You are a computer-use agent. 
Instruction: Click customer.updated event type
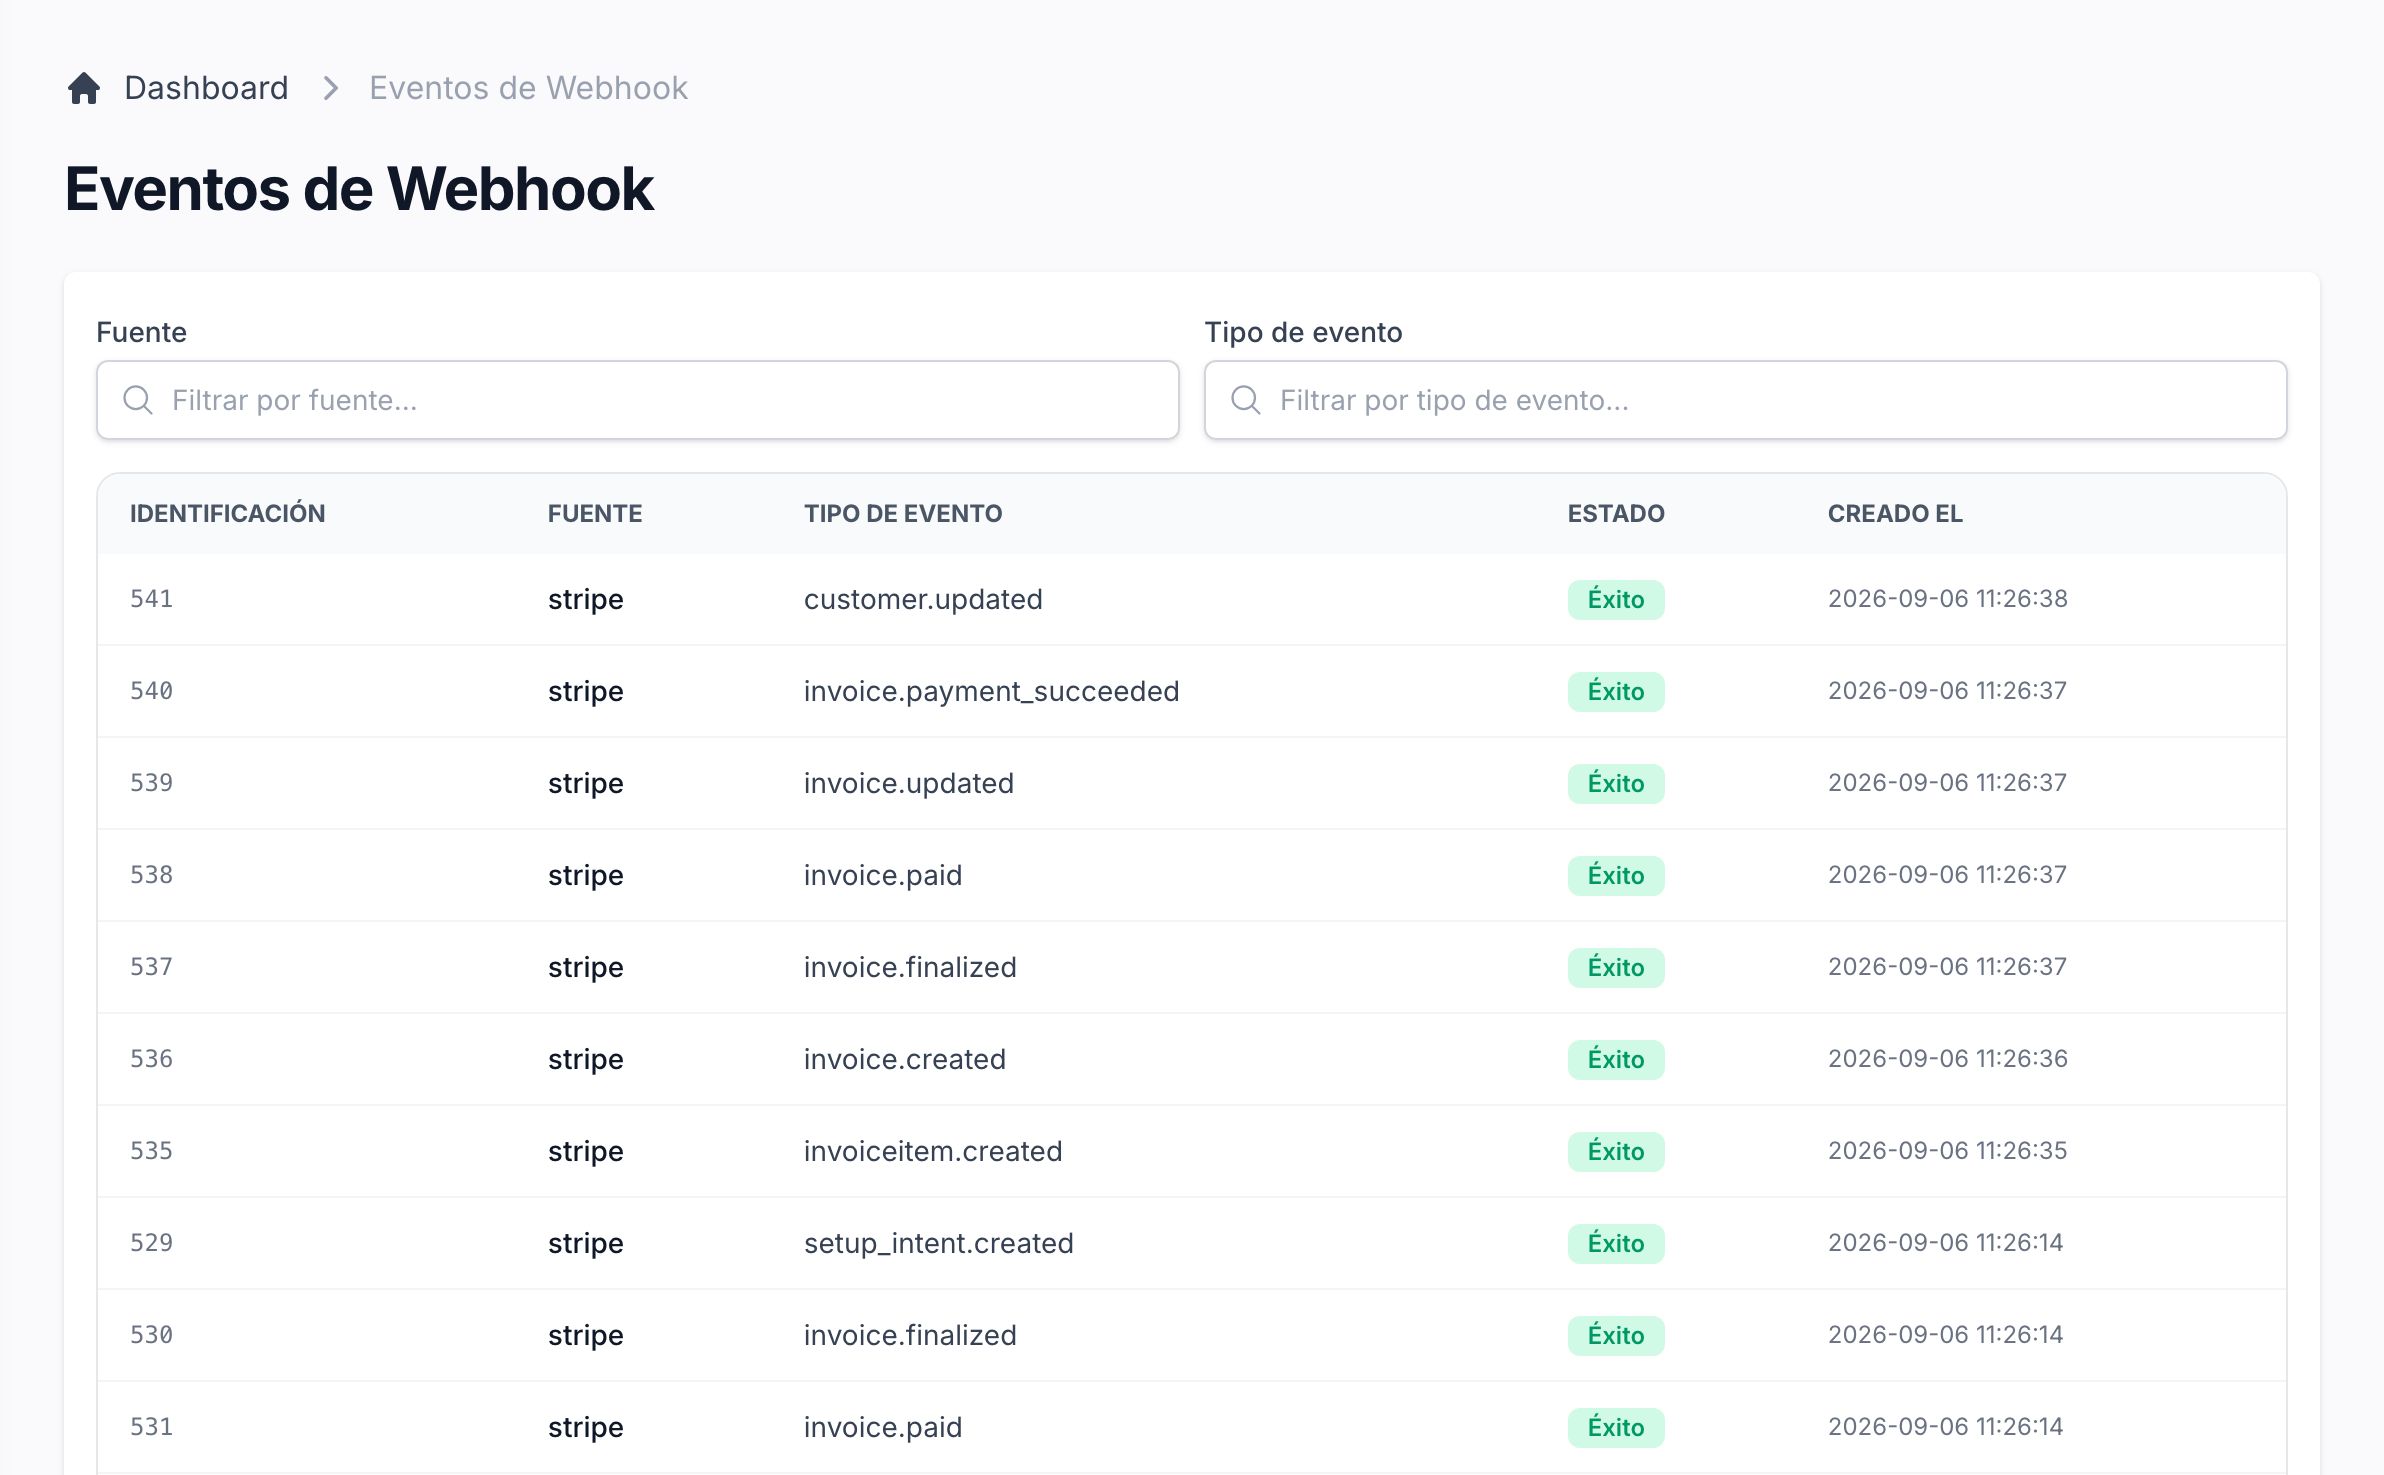923,599
